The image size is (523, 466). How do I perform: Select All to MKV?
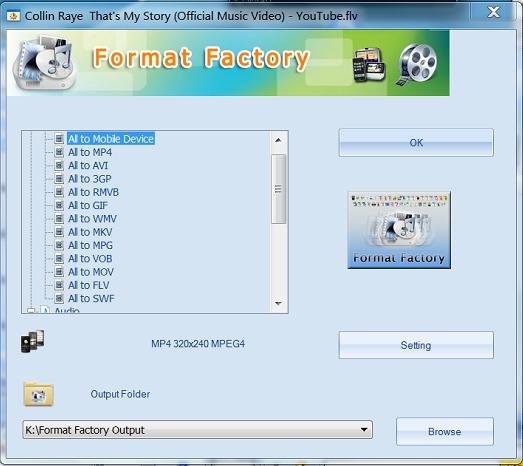click(90, 232)
